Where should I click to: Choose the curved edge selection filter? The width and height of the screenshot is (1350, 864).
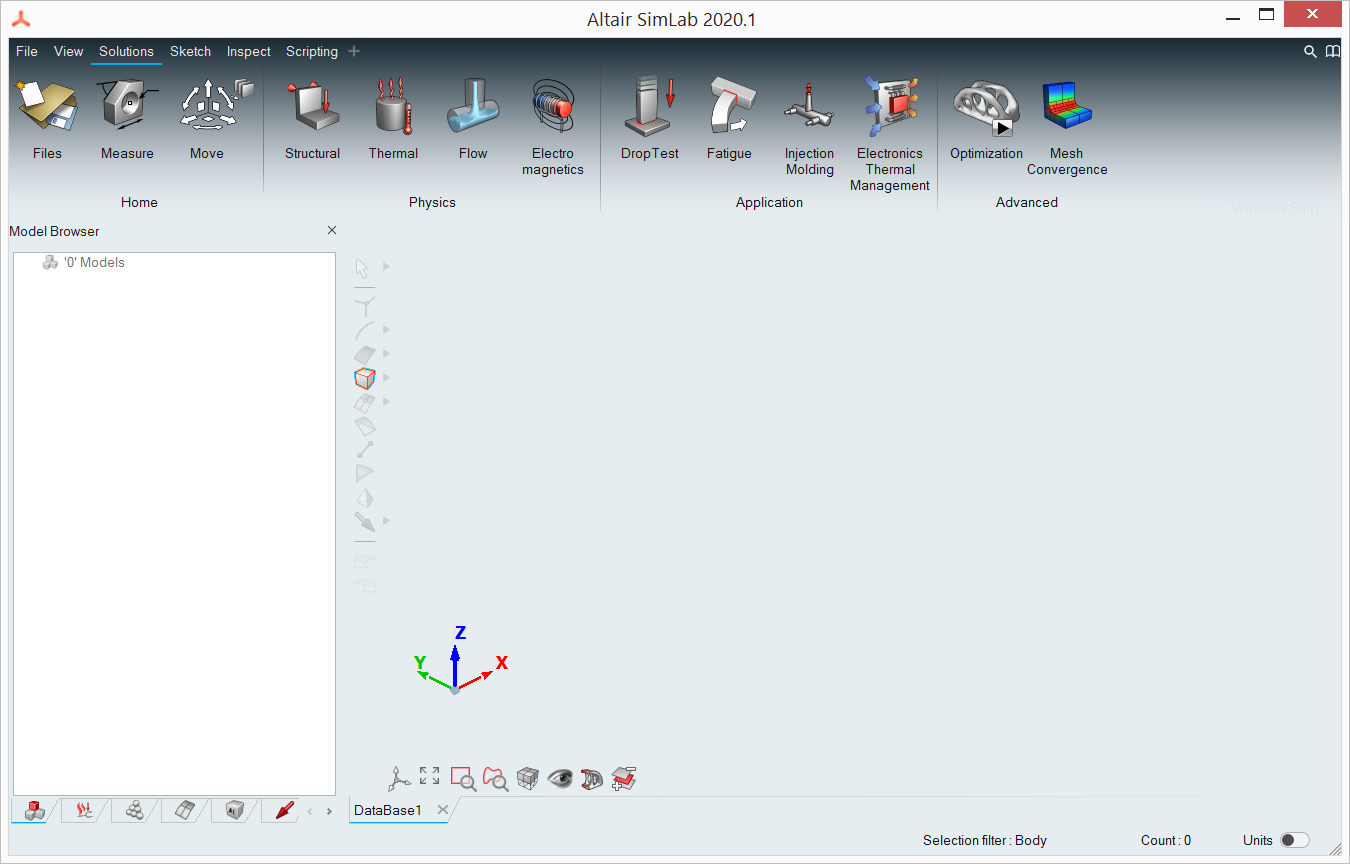[x=365, y=330]
